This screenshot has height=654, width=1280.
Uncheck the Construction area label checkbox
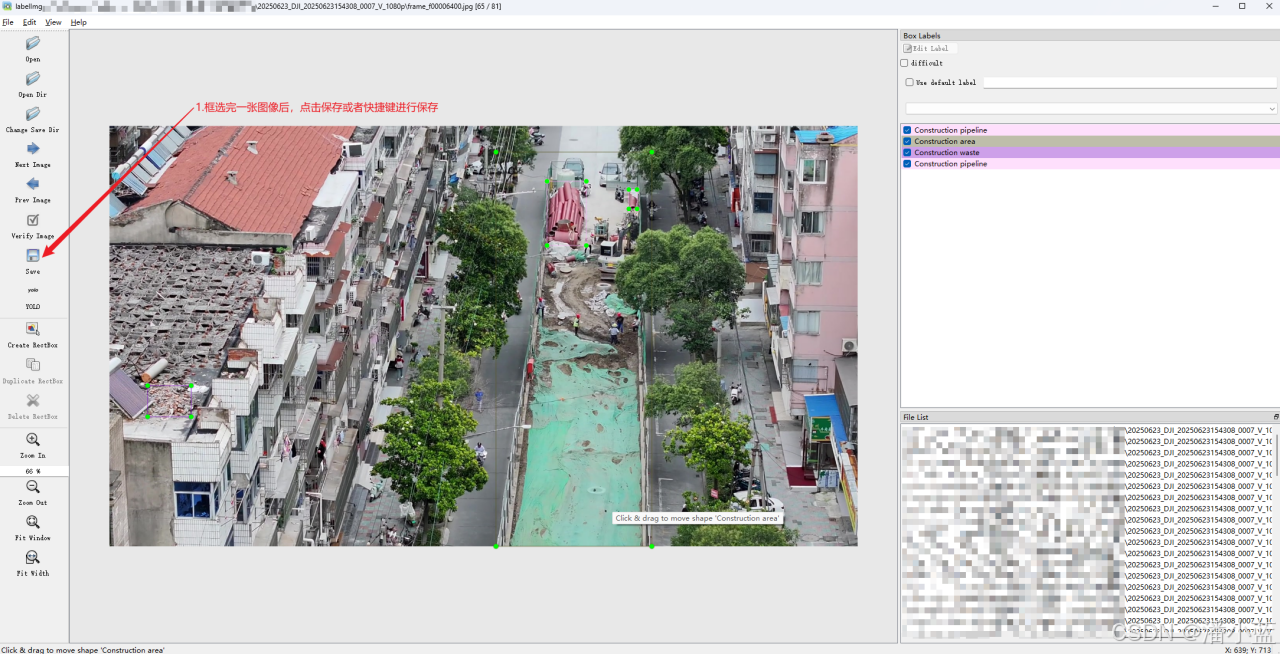(907, 141)
